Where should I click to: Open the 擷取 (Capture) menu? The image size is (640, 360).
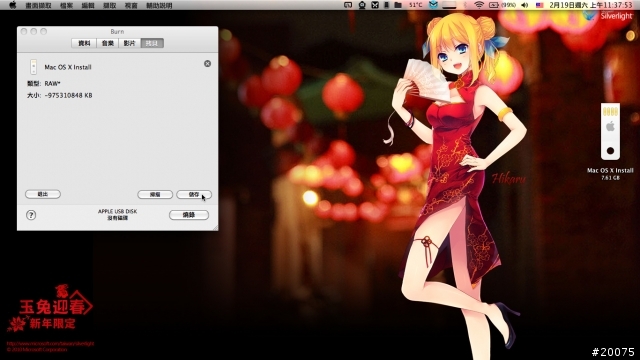[x=109, y=5]
